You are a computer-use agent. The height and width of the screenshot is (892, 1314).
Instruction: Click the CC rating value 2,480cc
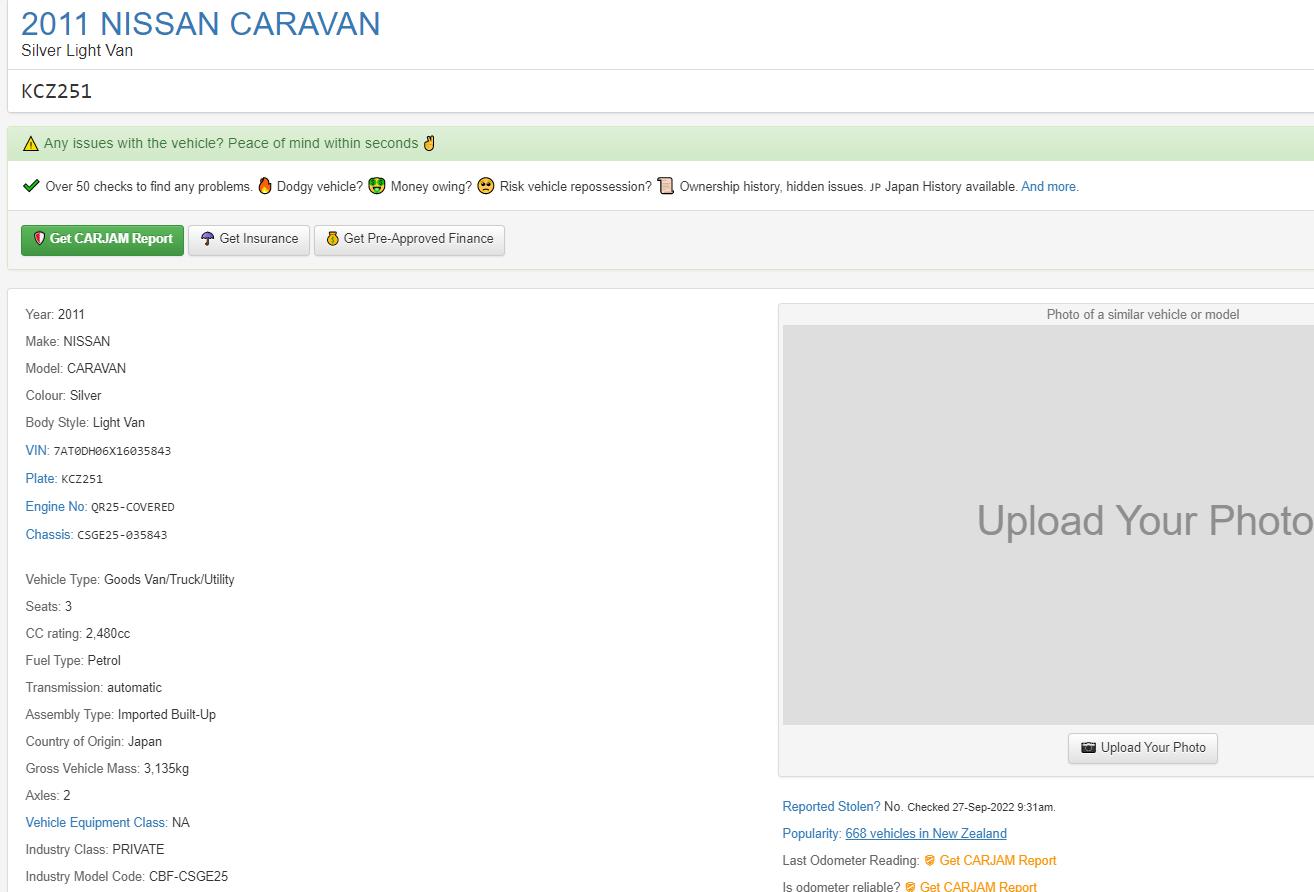click(108, 634)
